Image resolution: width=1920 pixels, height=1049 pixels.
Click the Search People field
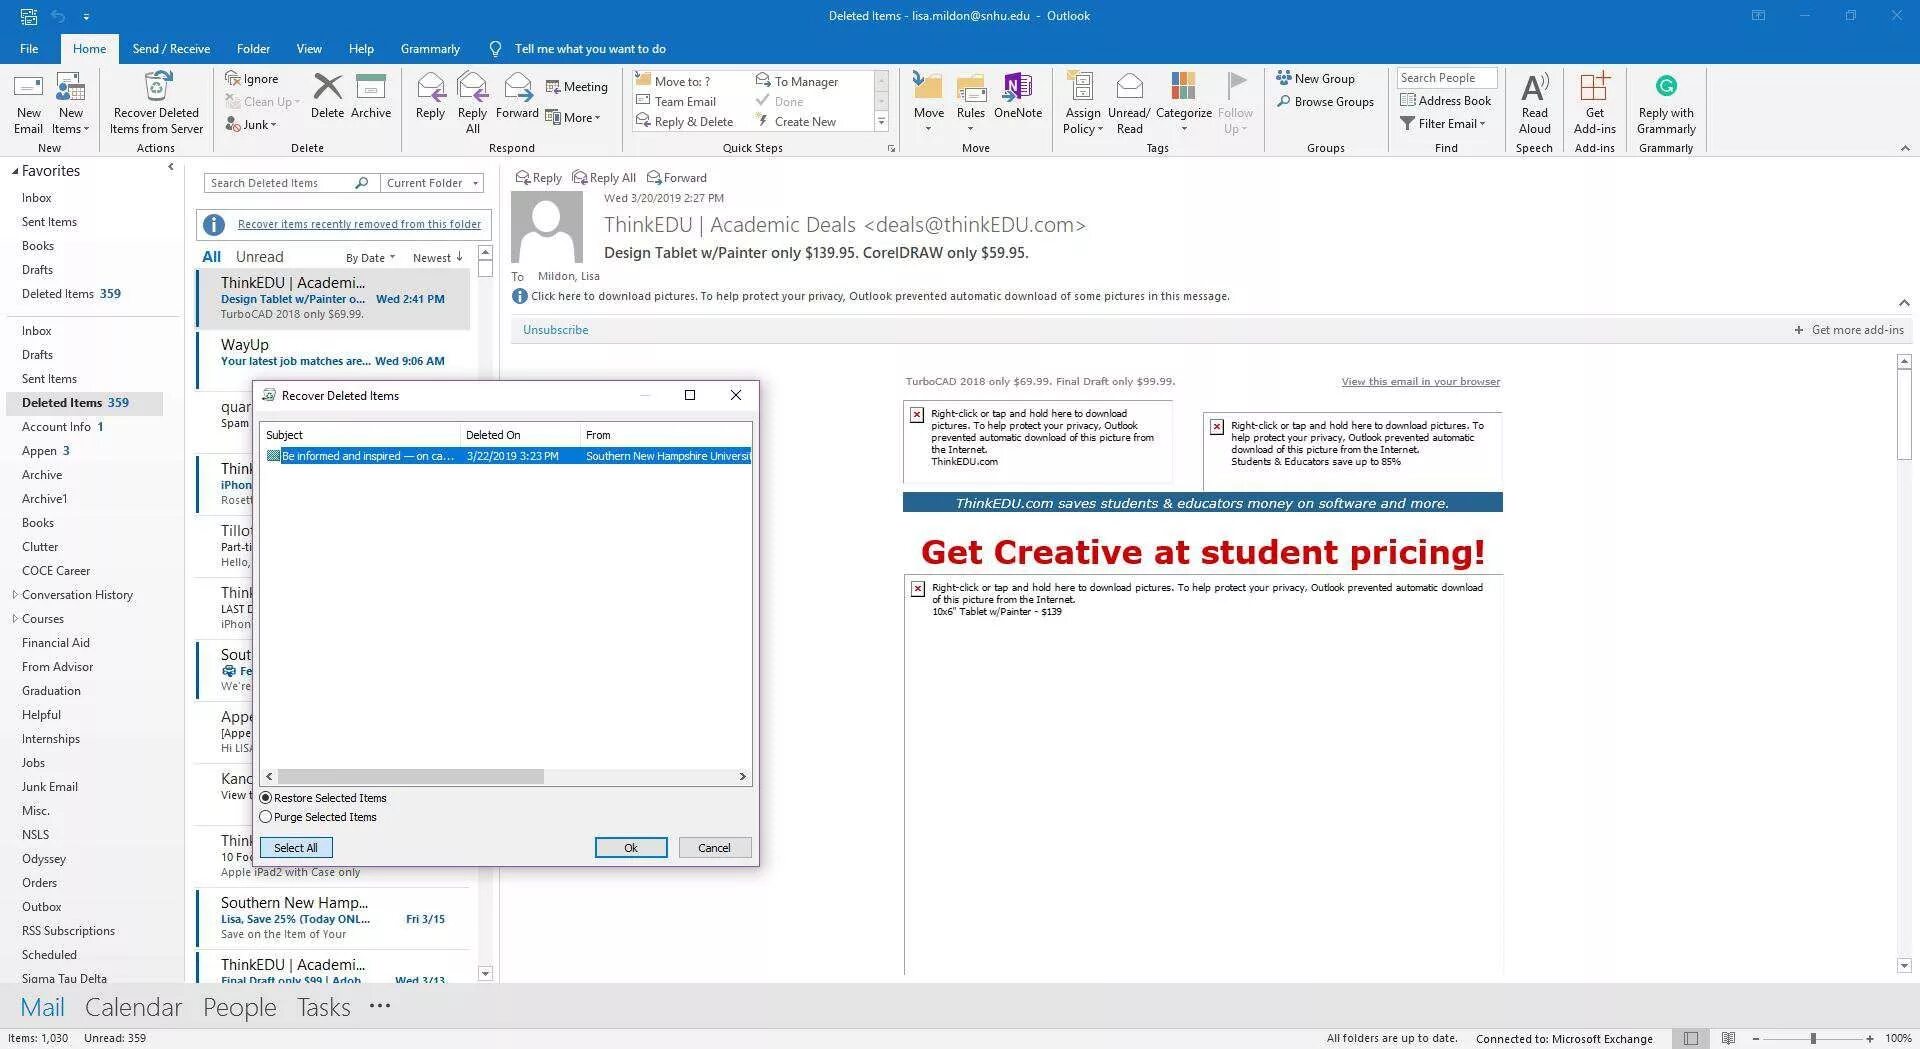click(1446, 78)
